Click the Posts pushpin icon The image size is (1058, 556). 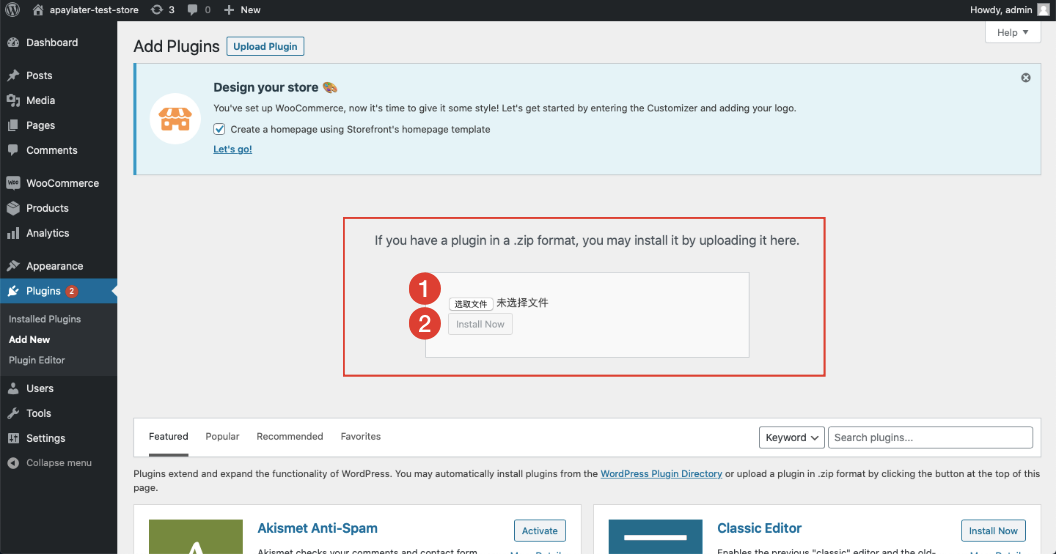(13, 75)
